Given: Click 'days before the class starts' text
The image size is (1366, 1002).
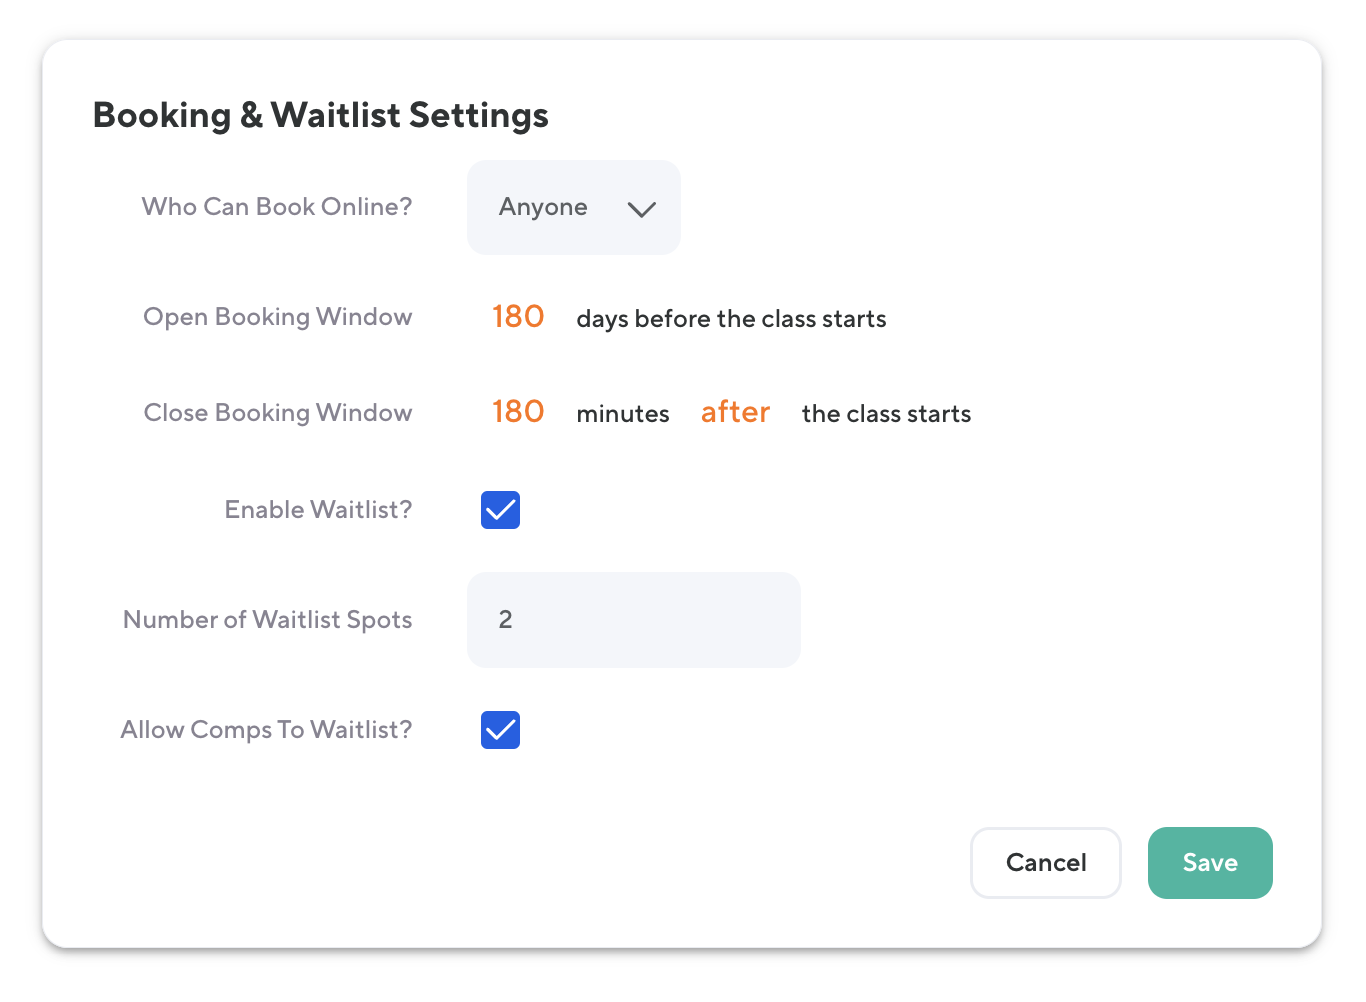Looking at the screenshot, I should coord(731,319).
